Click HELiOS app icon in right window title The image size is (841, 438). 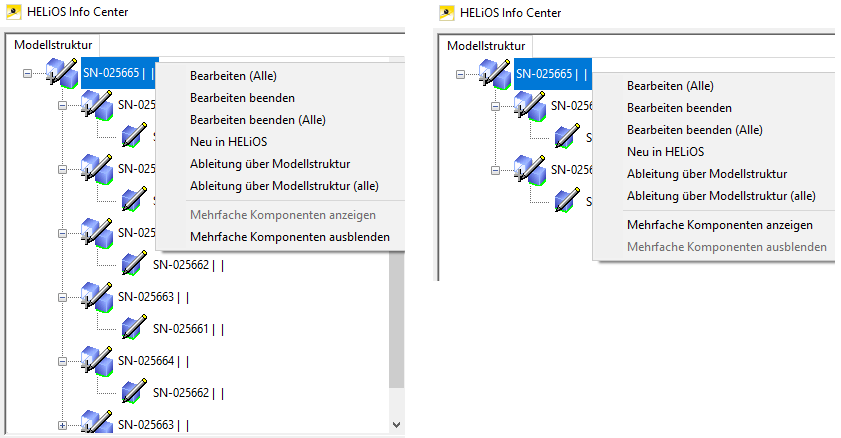(446, 13)
